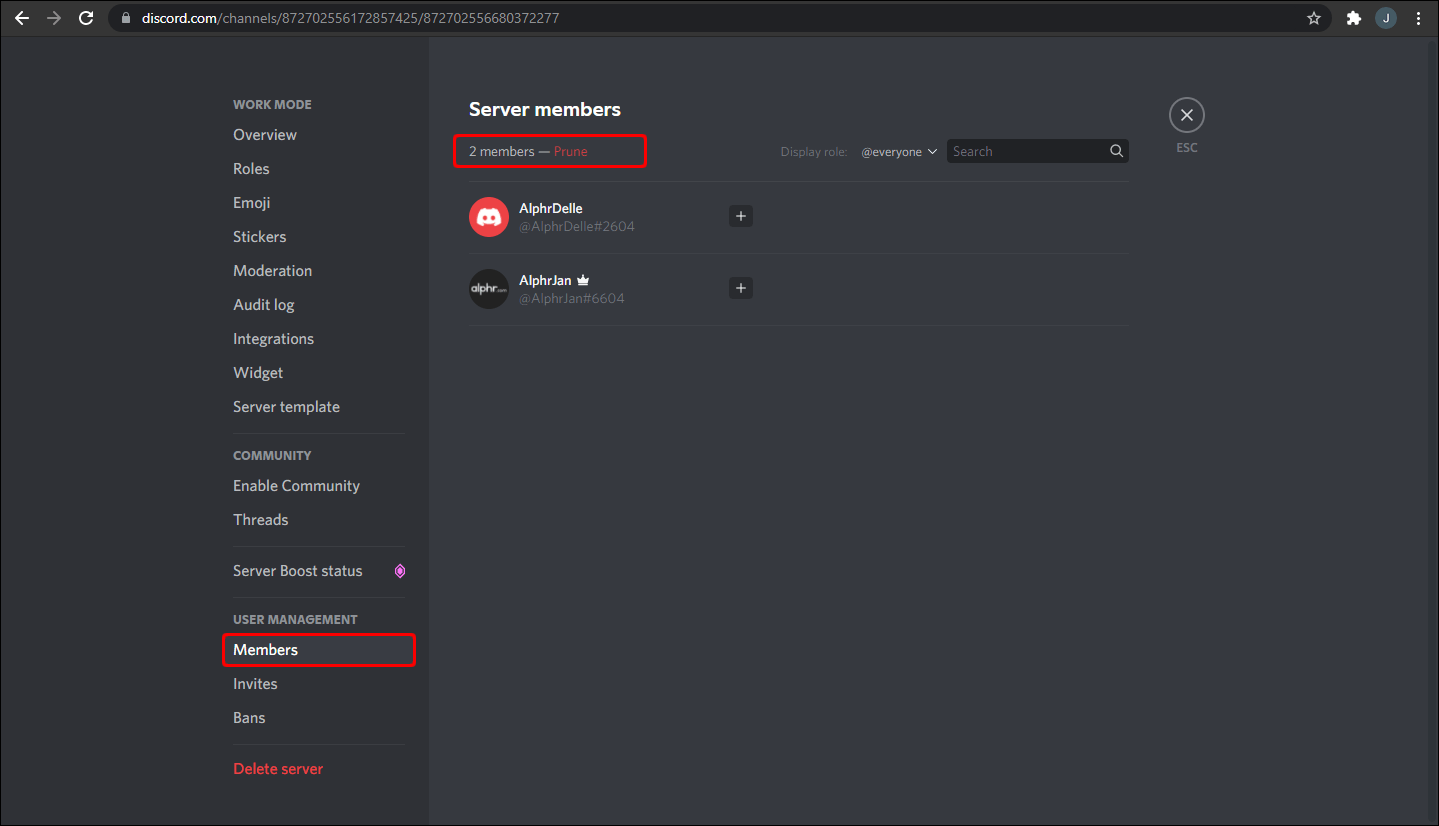Bookmark this page with star icon
Screen dimensions: 1439x826
tap(1314, 18)
